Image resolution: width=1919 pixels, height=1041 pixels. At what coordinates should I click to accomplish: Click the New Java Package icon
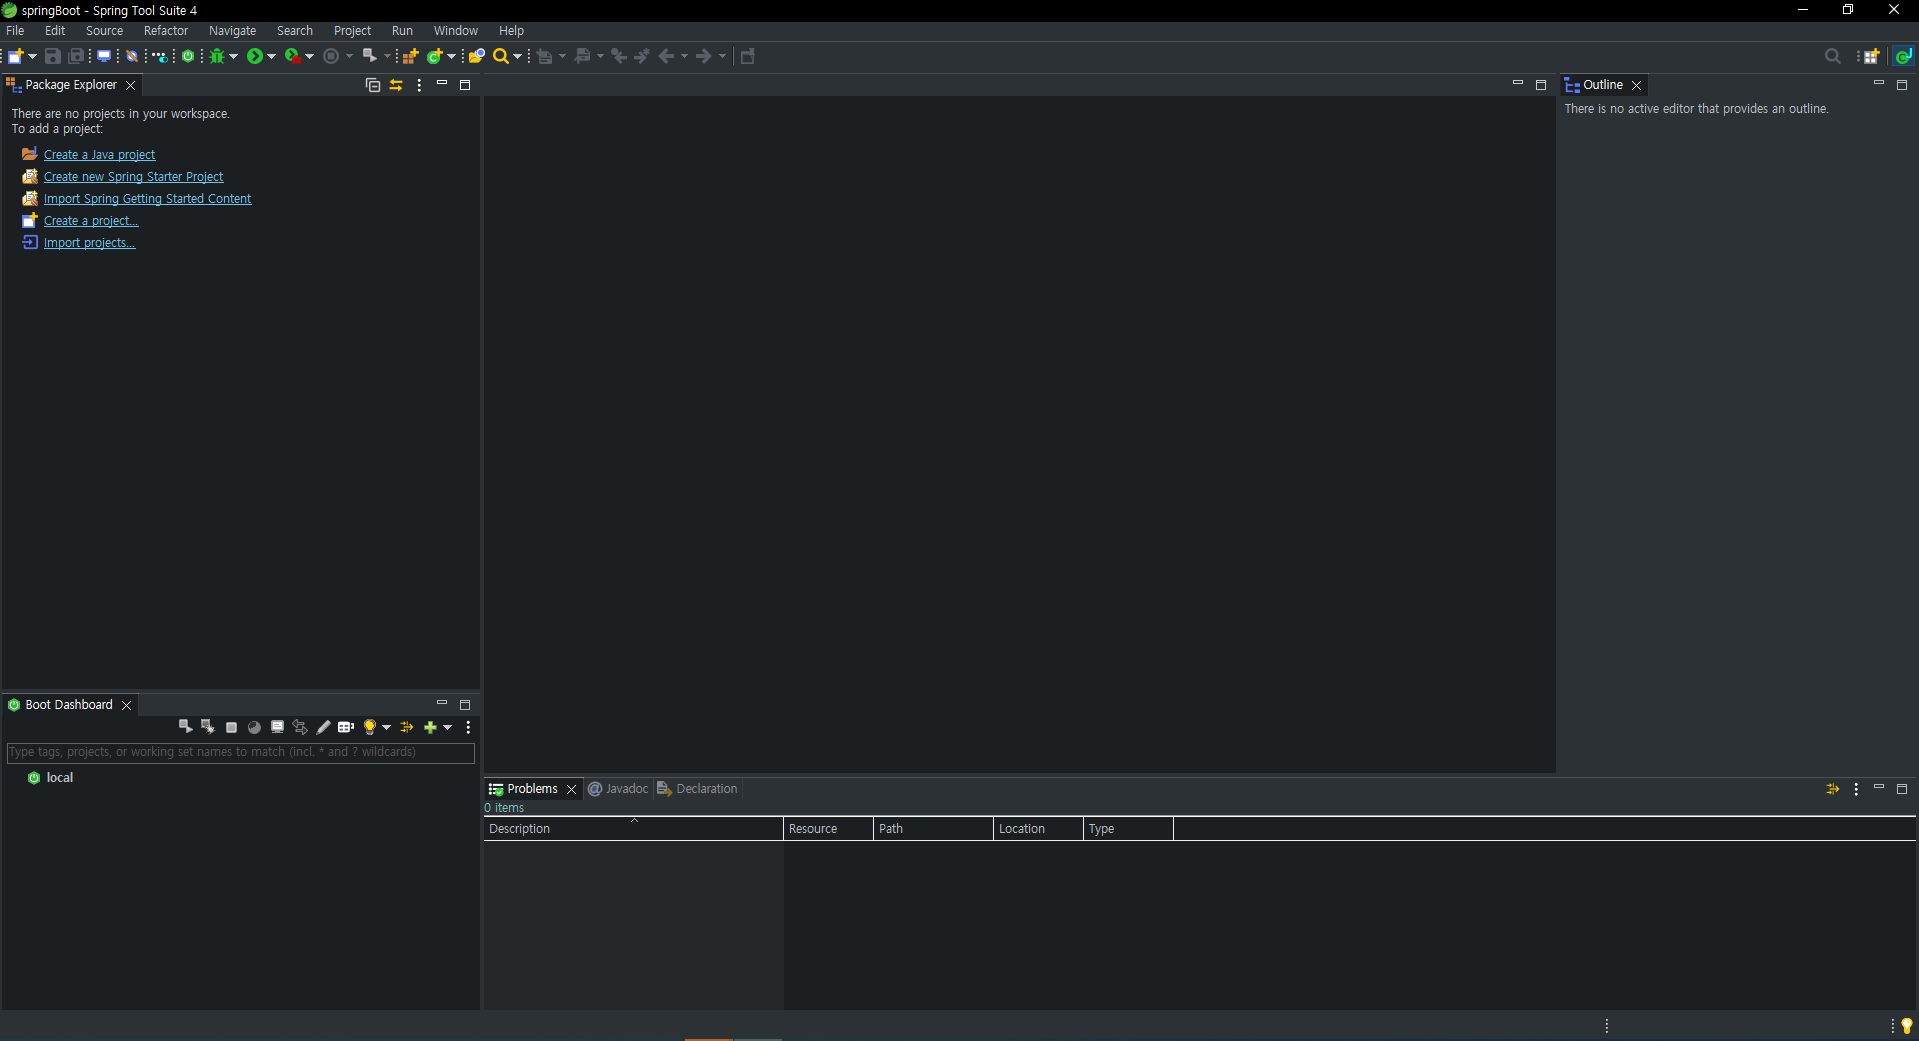click(x=410, y=56)
